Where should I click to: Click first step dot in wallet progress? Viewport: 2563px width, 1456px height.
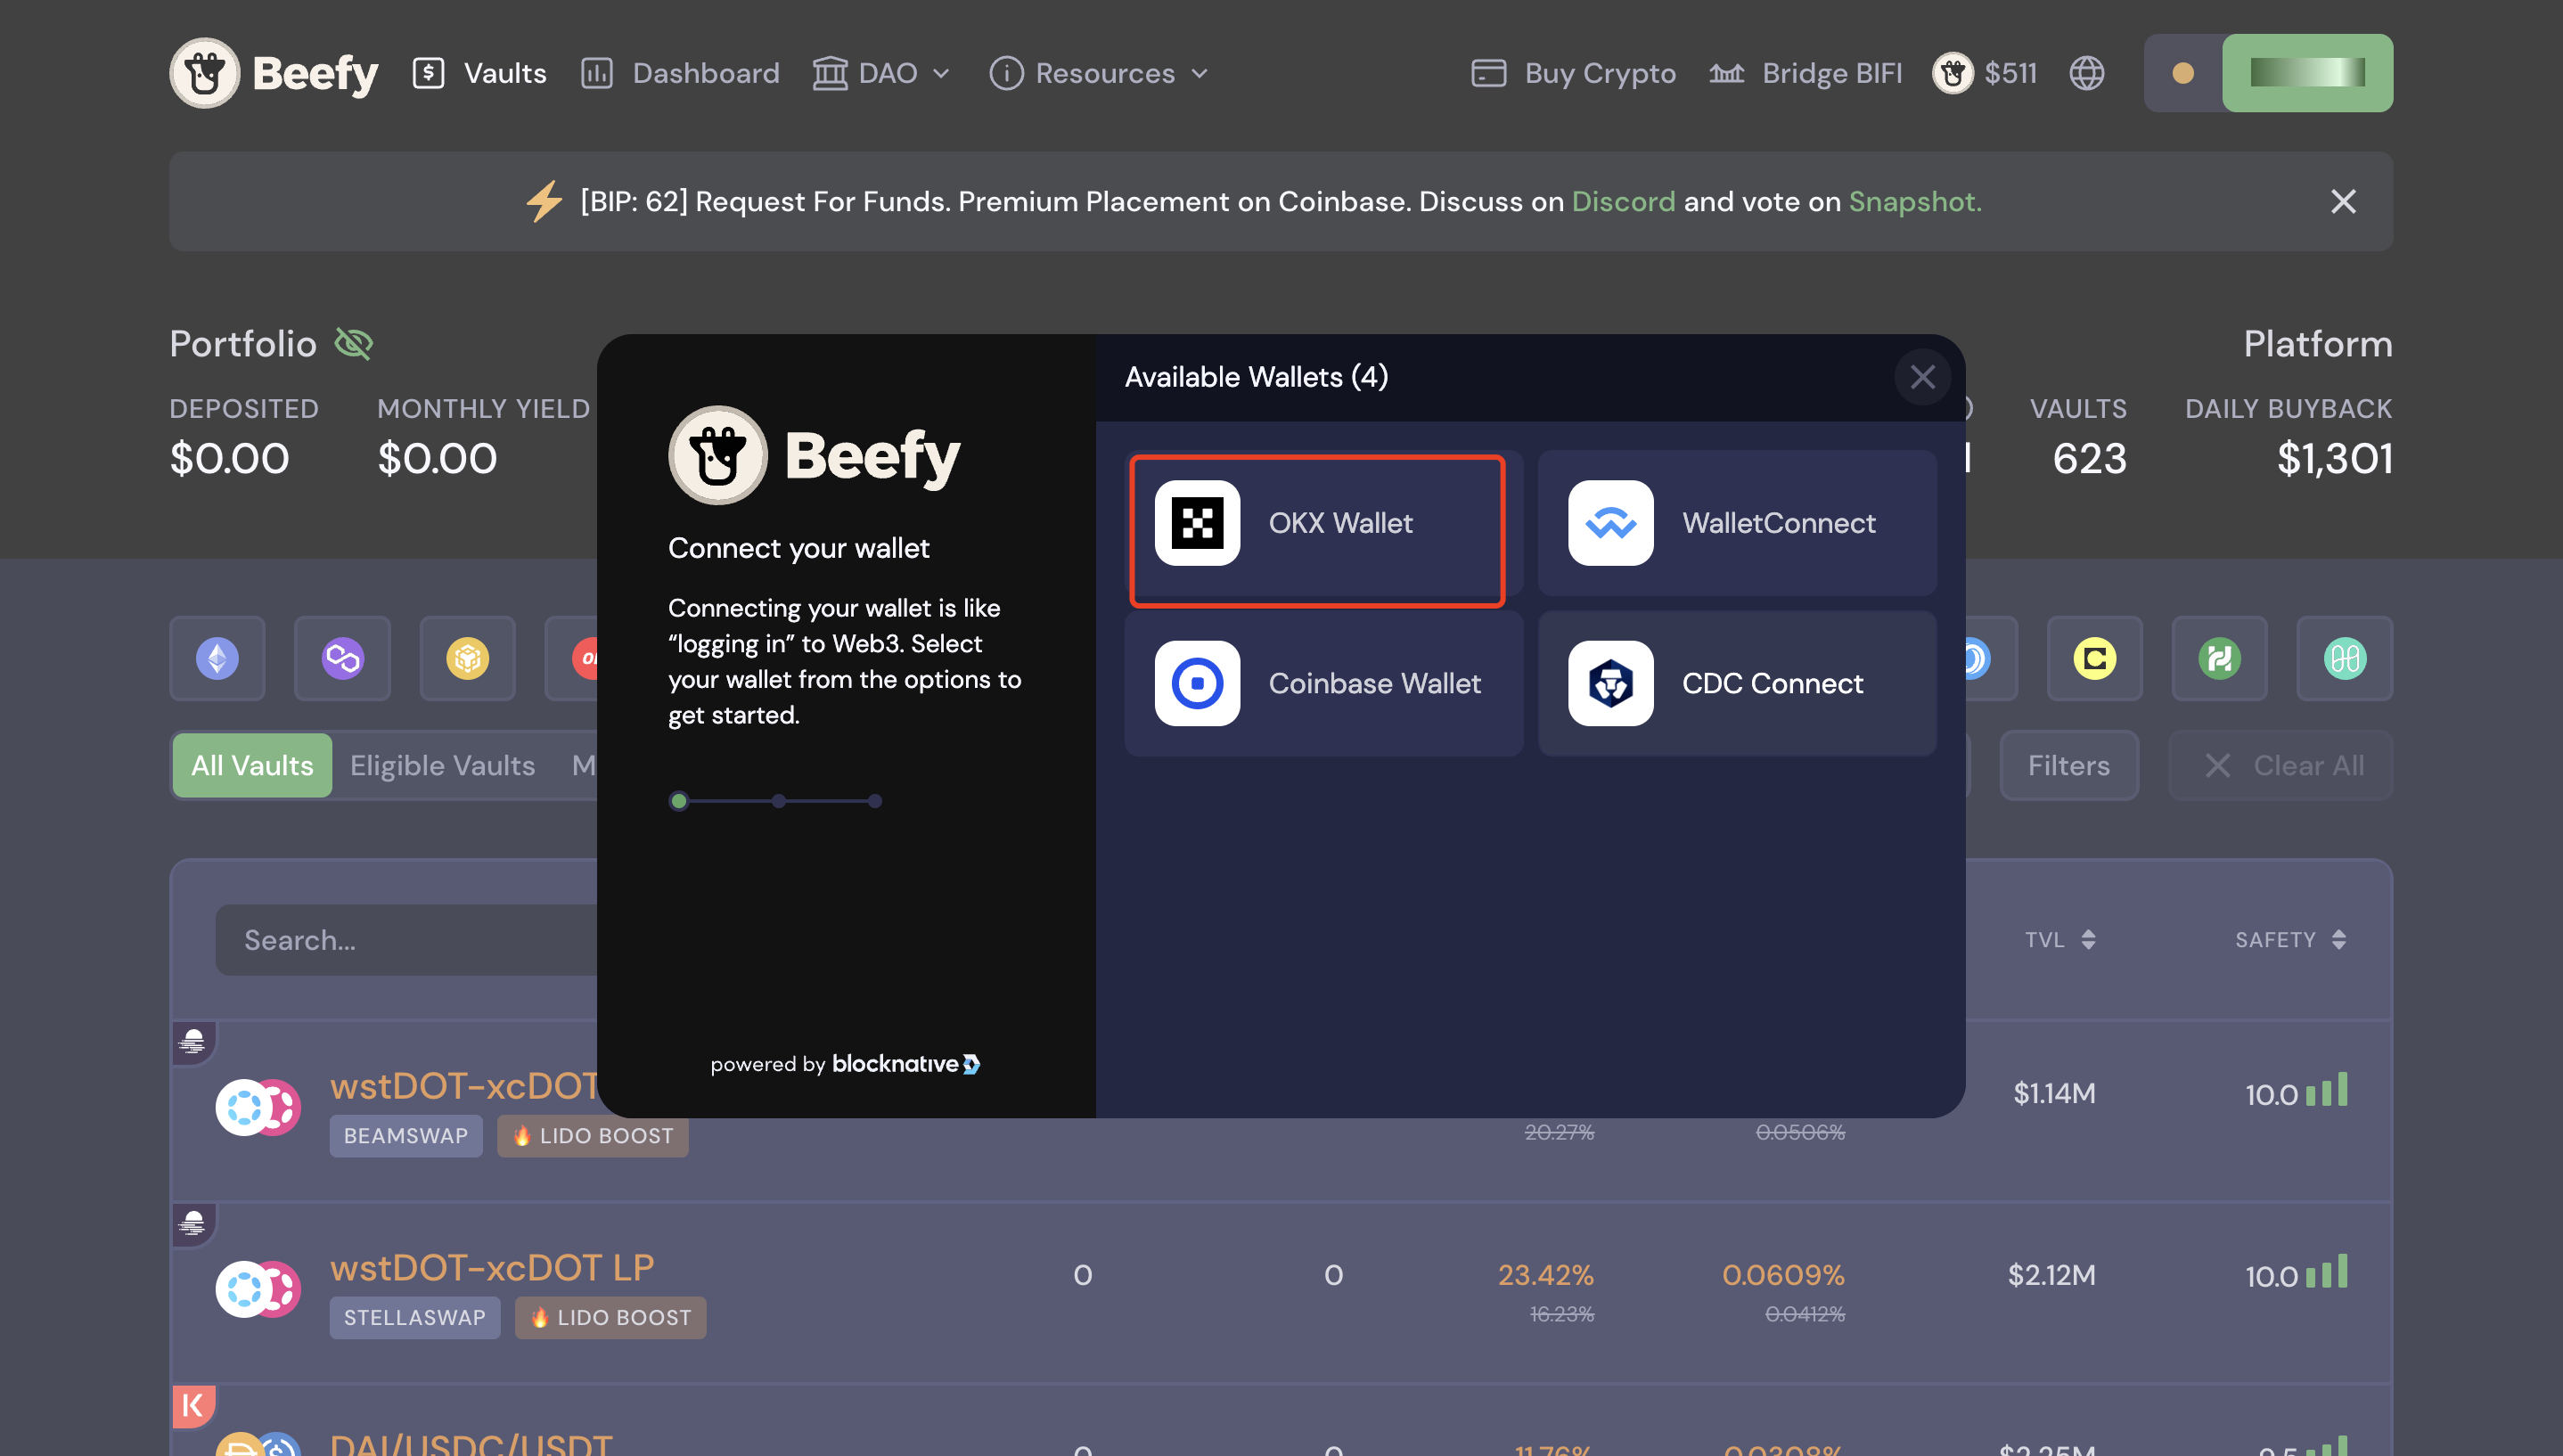click(x=679, y=800)
